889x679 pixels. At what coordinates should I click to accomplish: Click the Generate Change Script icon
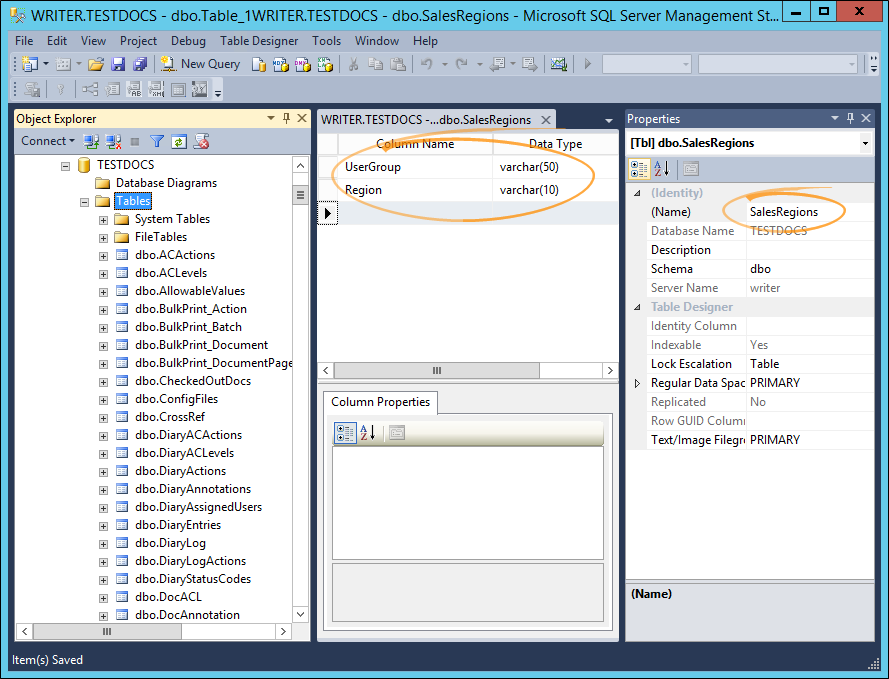[x=32, y=90]
